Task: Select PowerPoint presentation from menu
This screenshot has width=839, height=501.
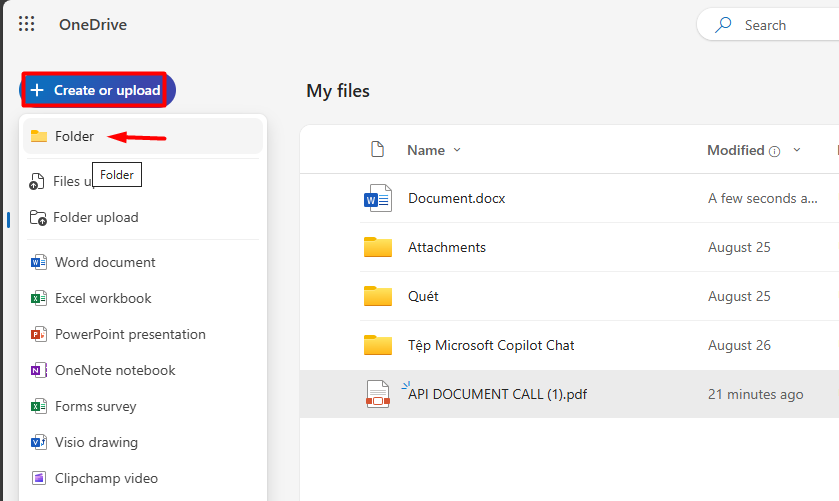Action: point(130,334)
